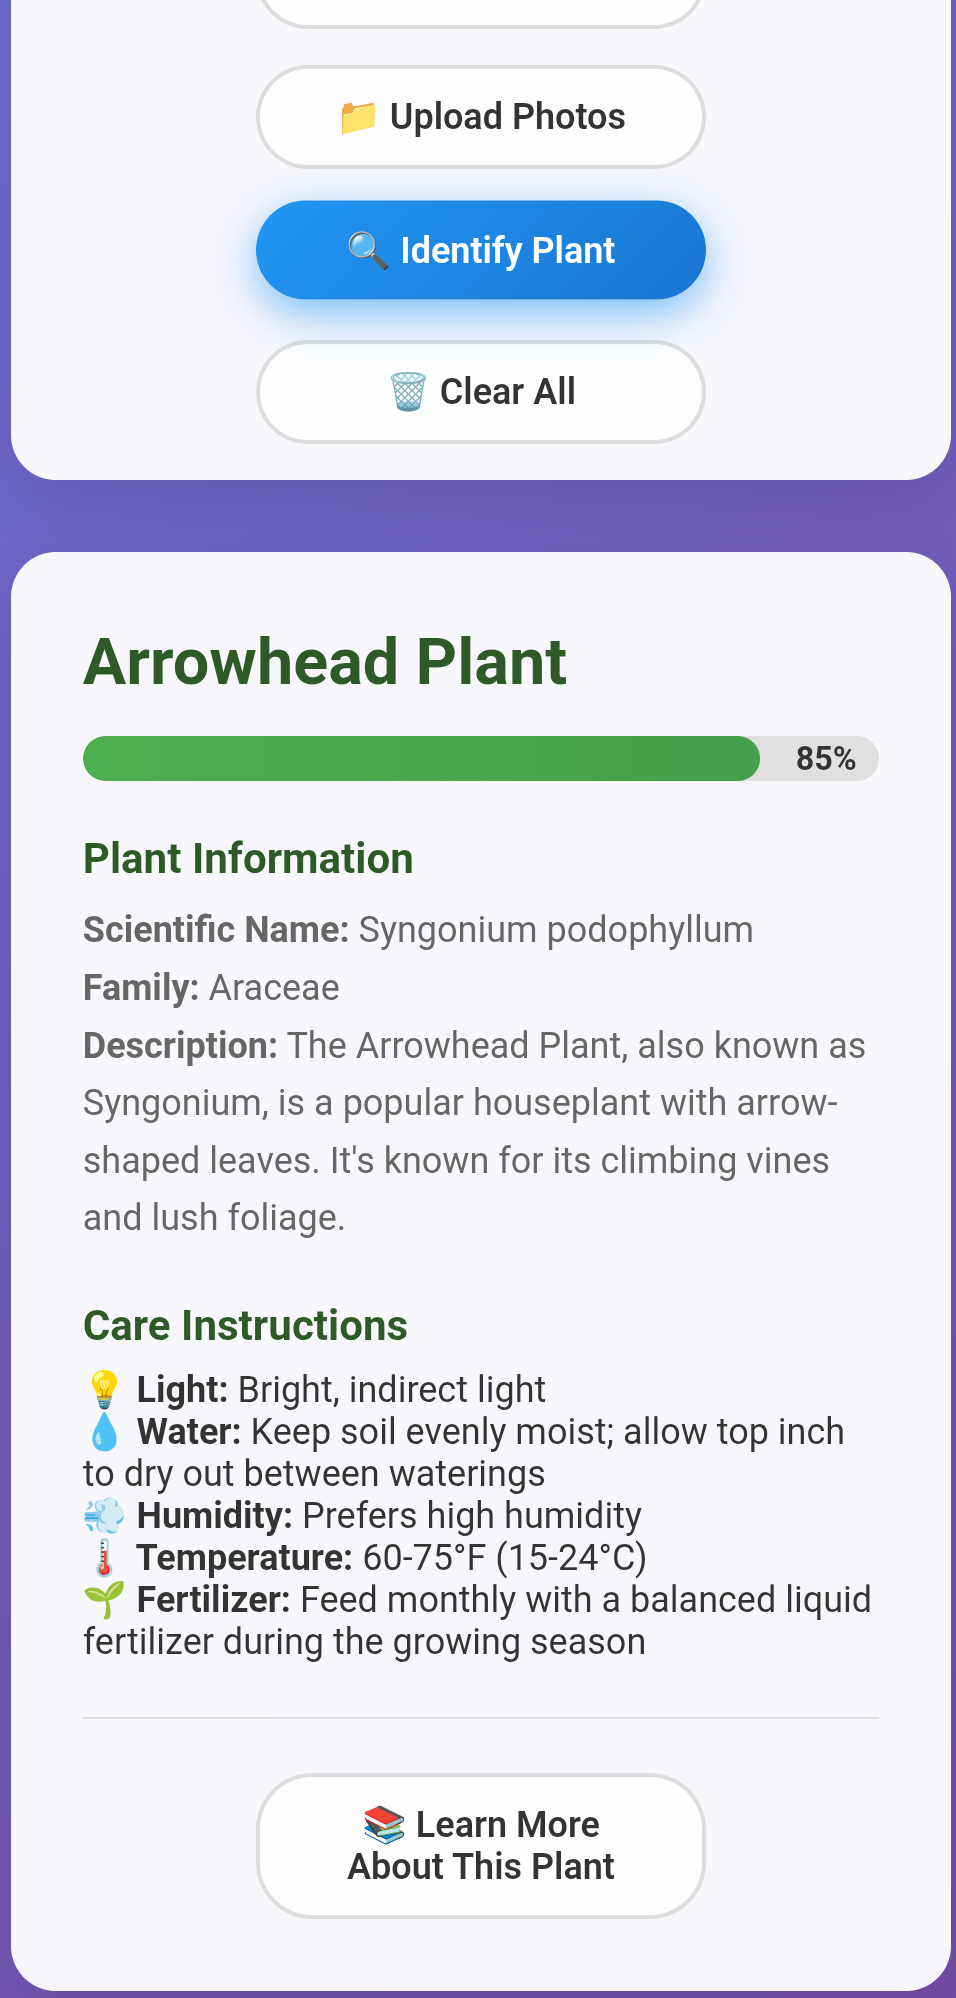Click the Care Instructions heading
956x1998 pixels.
click(245, 1326)
